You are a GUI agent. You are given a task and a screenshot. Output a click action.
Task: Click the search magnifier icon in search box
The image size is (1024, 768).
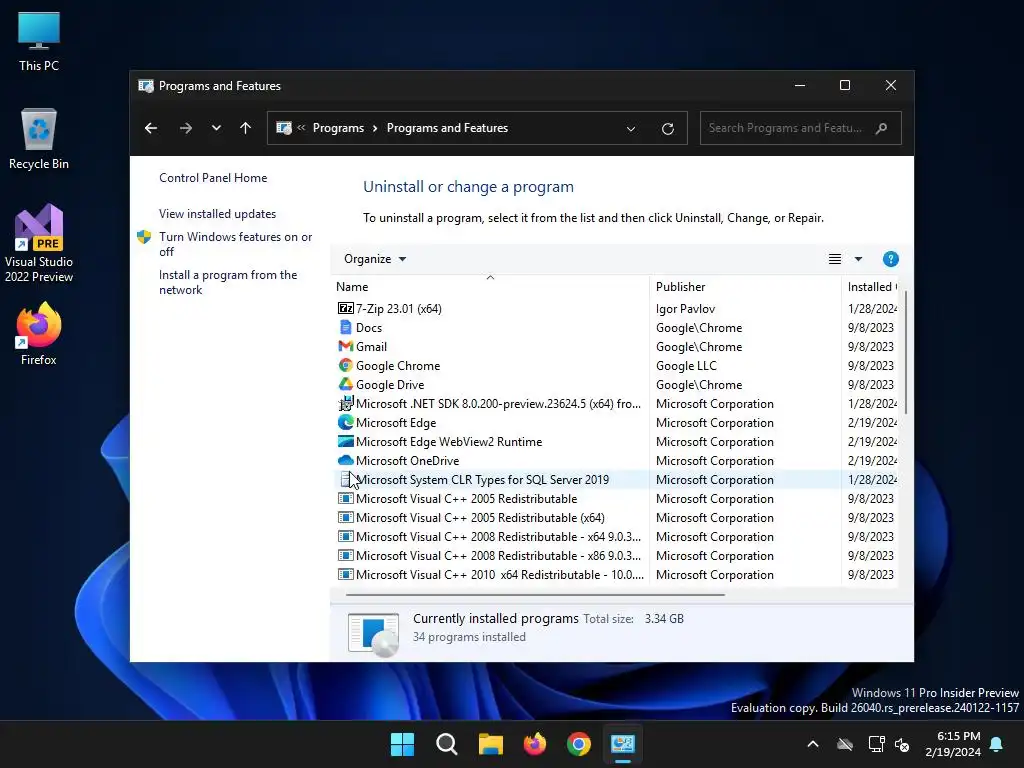pos(881,128)
